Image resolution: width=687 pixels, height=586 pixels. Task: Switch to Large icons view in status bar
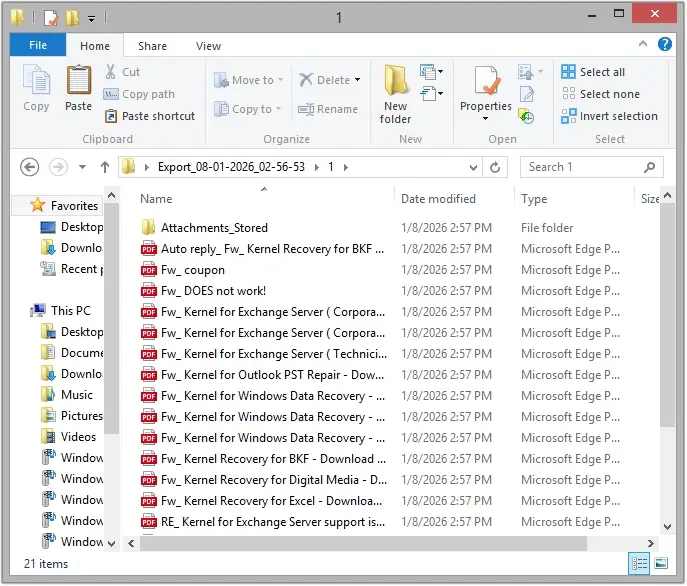[x=661, y=564]
